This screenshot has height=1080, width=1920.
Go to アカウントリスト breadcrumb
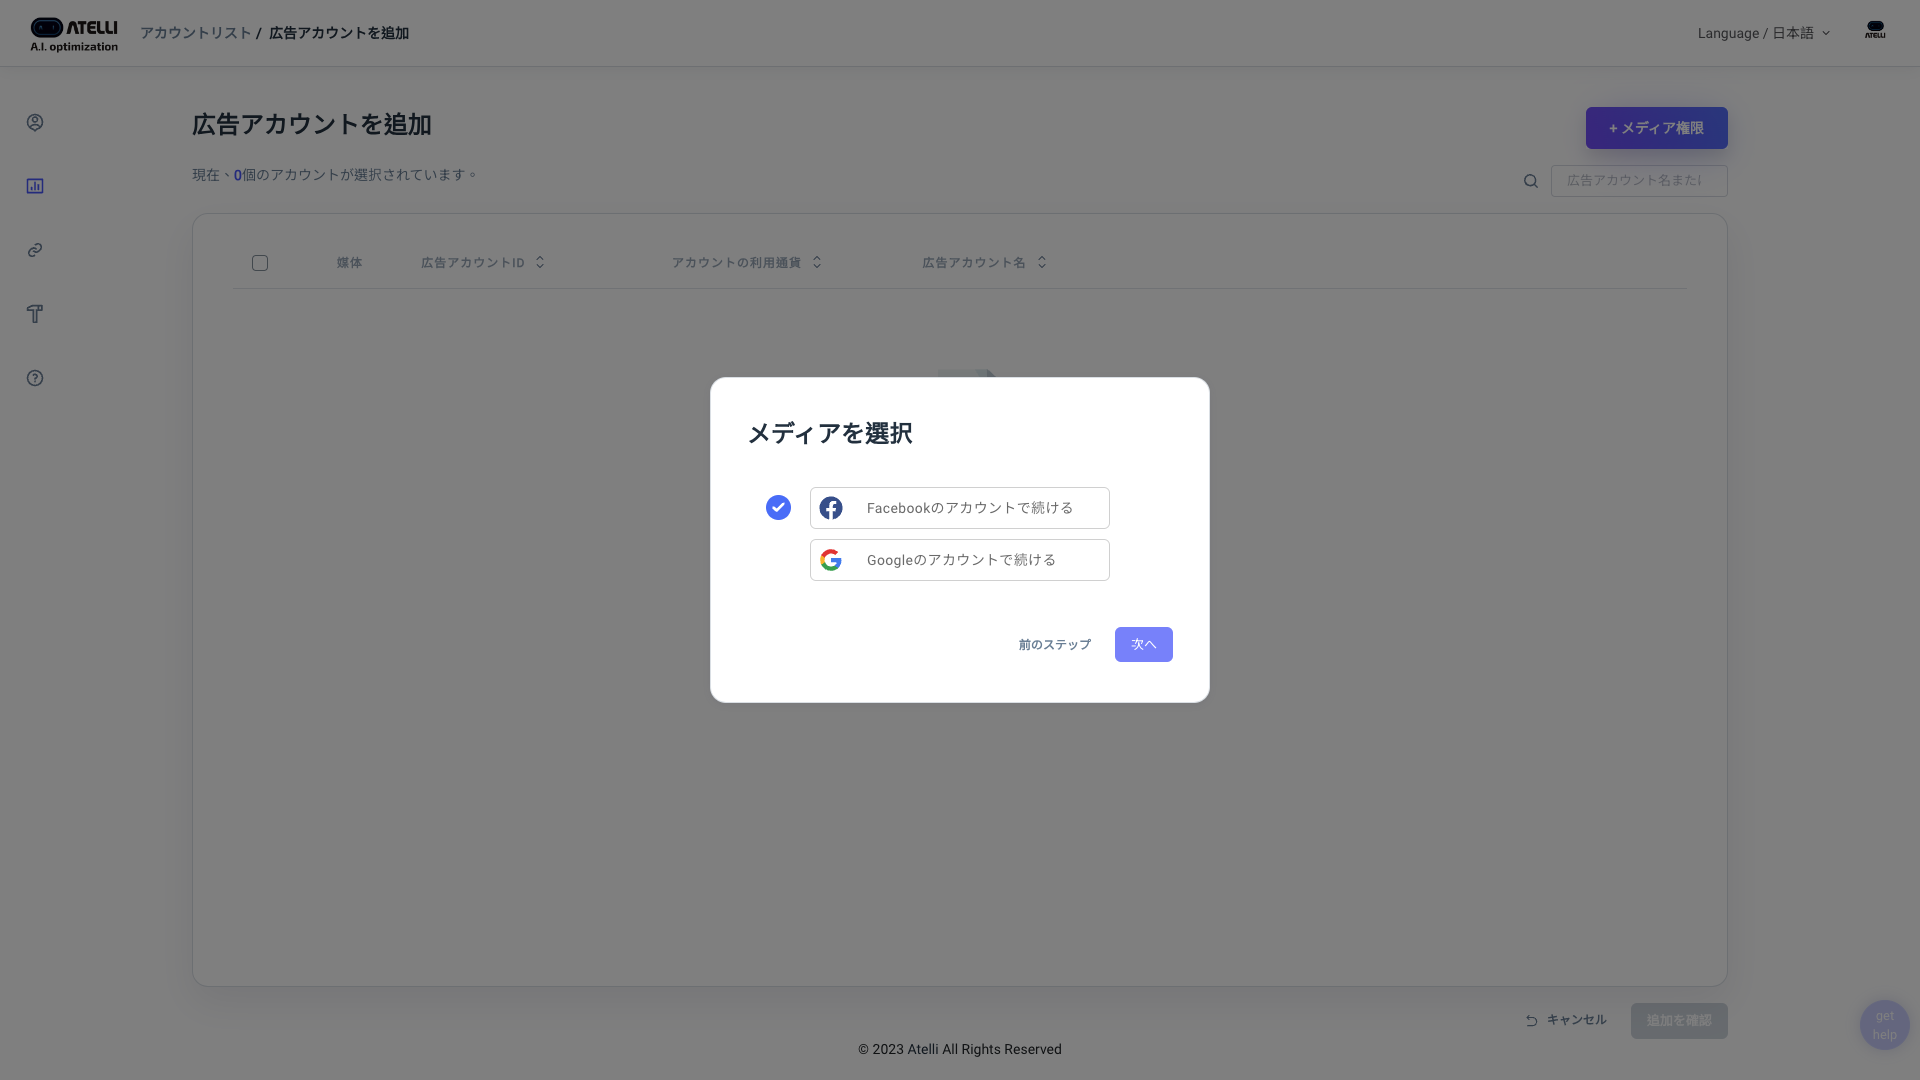coord(195,33)
